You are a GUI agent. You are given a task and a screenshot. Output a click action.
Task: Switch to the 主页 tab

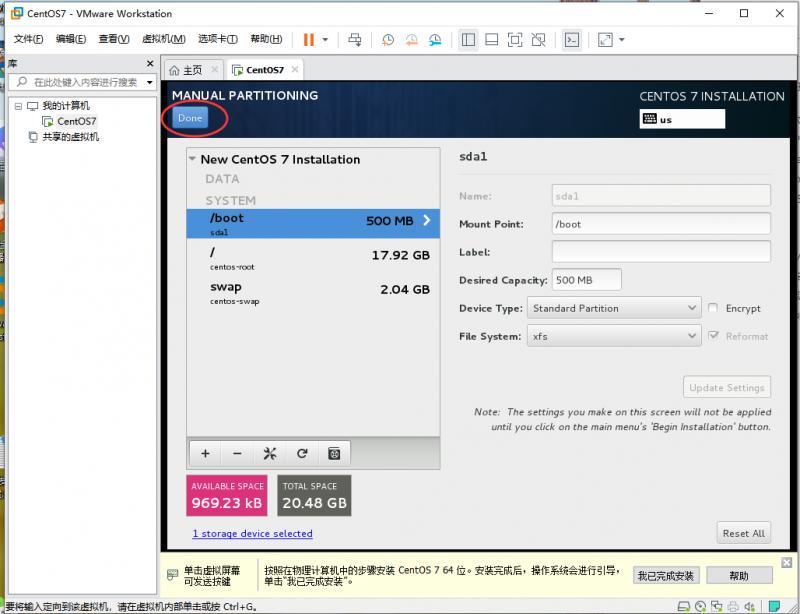pos(192,70)
